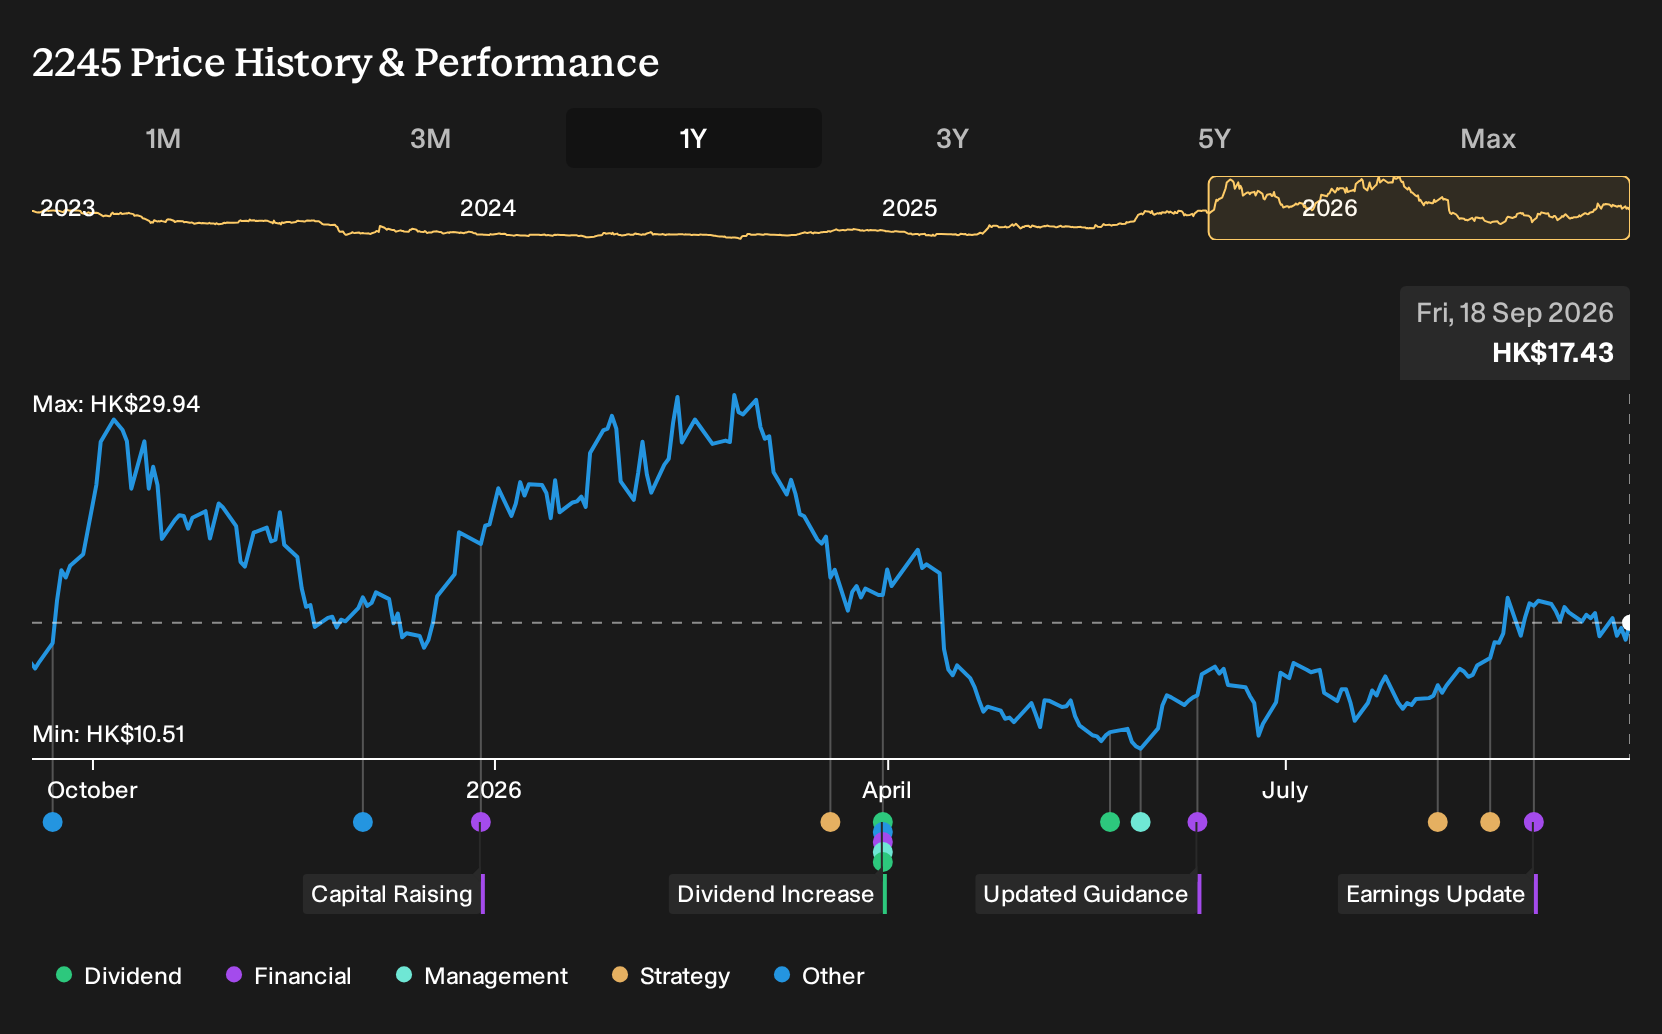Open the Capital Raising event label

pos(393,894)
